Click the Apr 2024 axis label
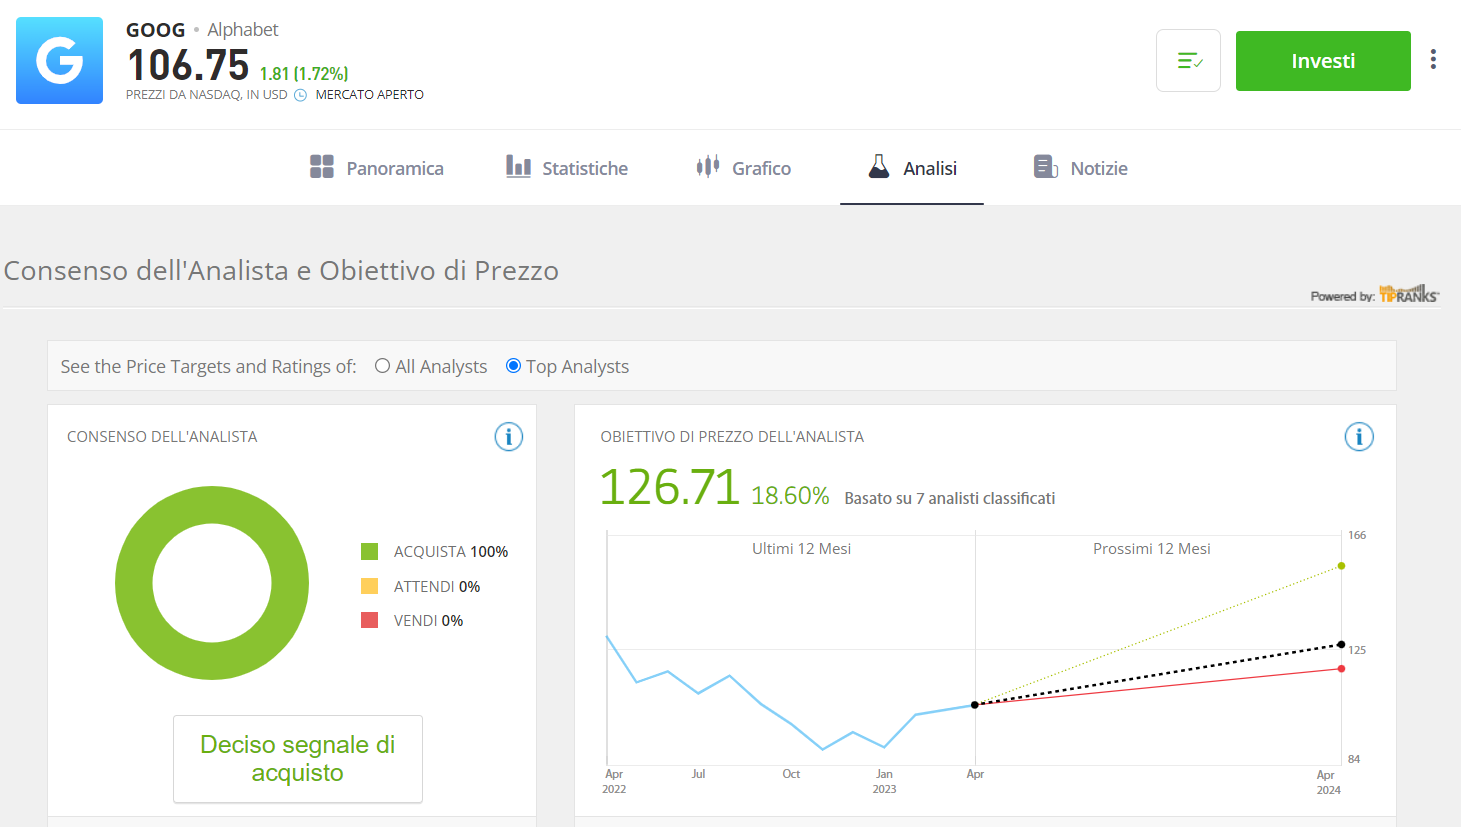This screenshot has width=1461, height=827. pos(1328,782)
